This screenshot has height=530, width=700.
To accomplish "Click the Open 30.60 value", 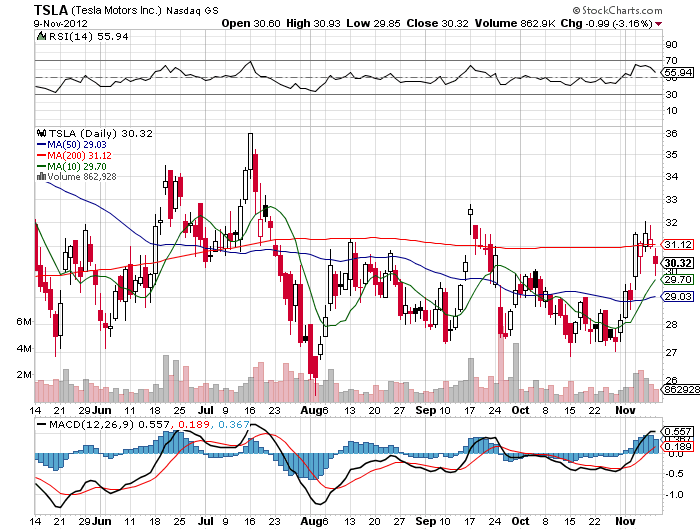I will point(251,23).
